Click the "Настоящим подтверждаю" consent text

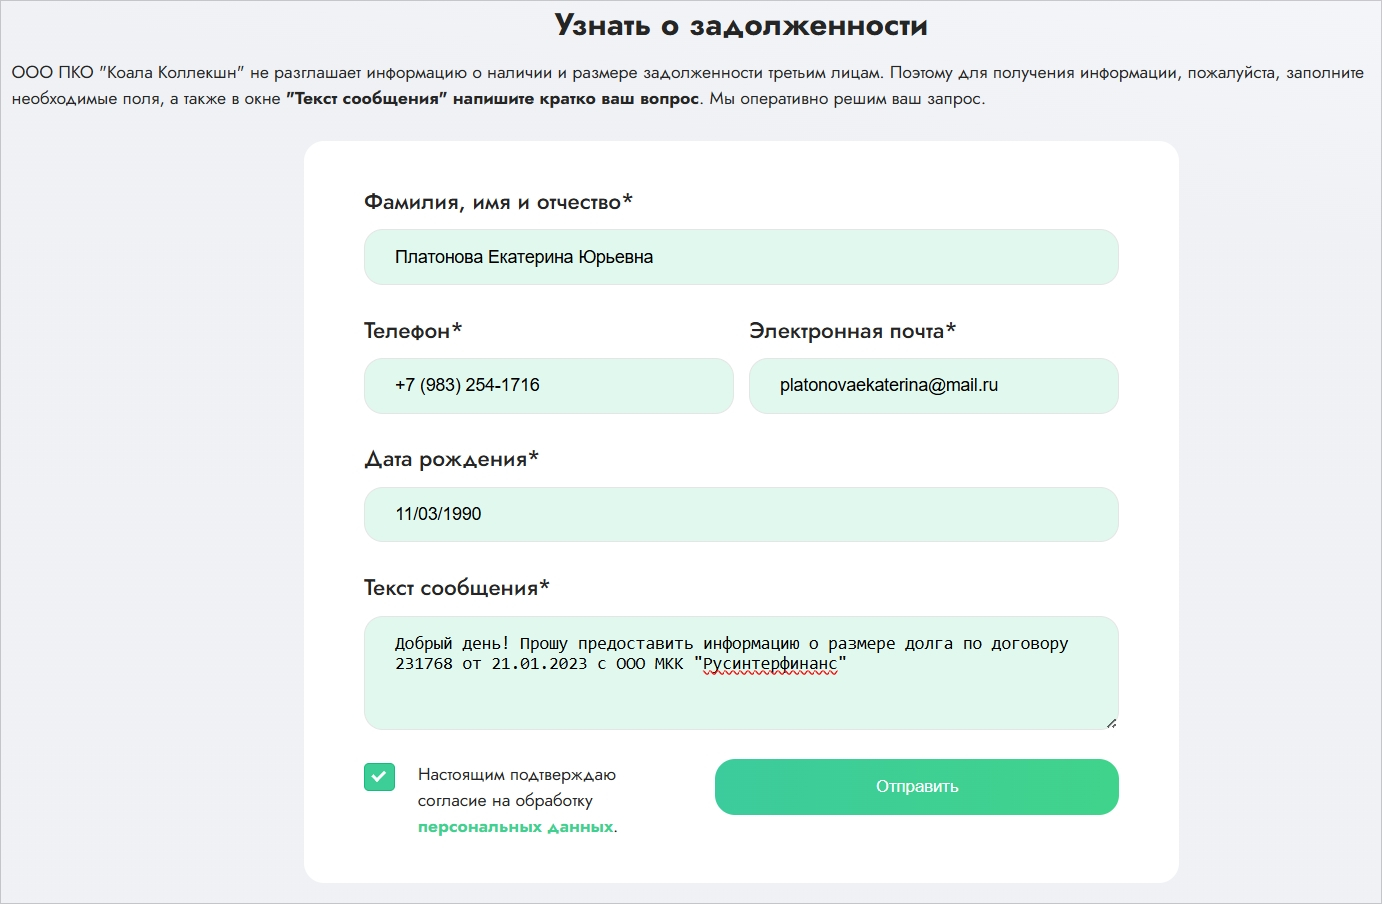(x=516, y=775)
